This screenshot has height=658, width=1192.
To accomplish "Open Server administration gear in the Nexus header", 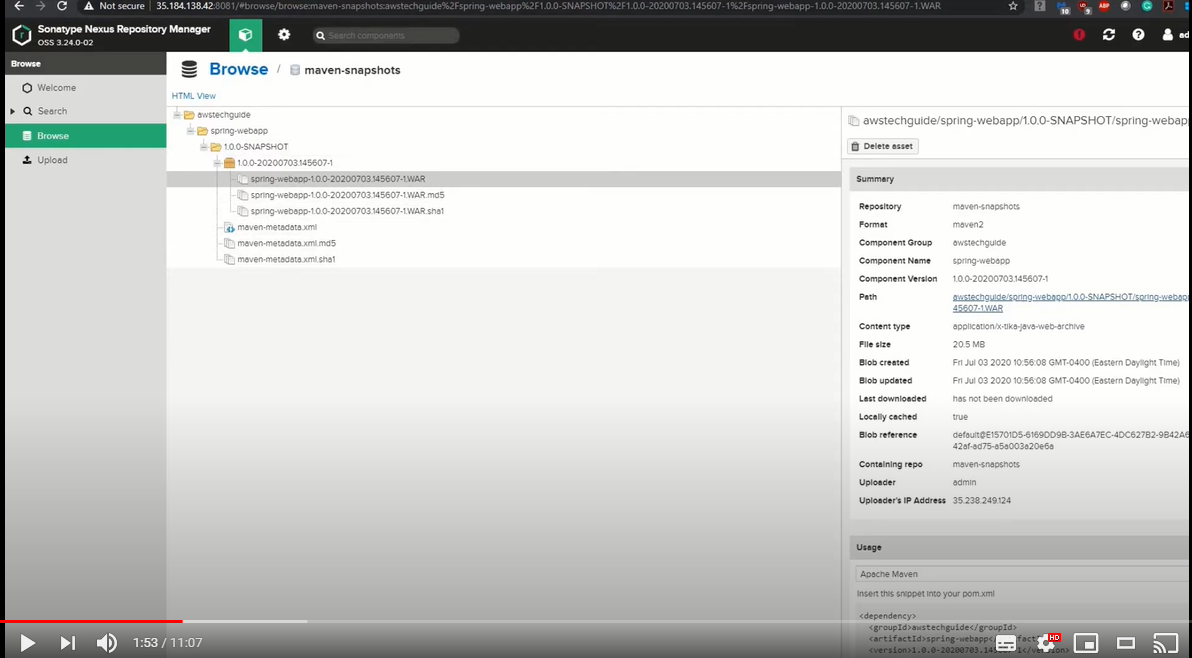I will [284, 35].
